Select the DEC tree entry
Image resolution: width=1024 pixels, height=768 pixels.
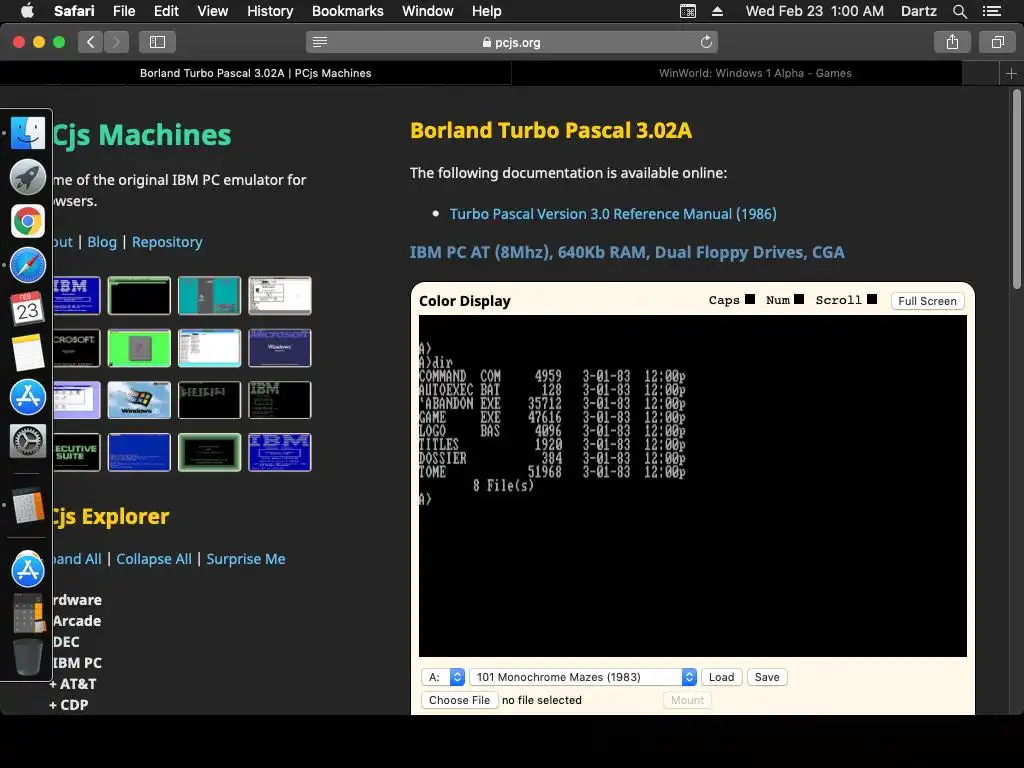66,642
